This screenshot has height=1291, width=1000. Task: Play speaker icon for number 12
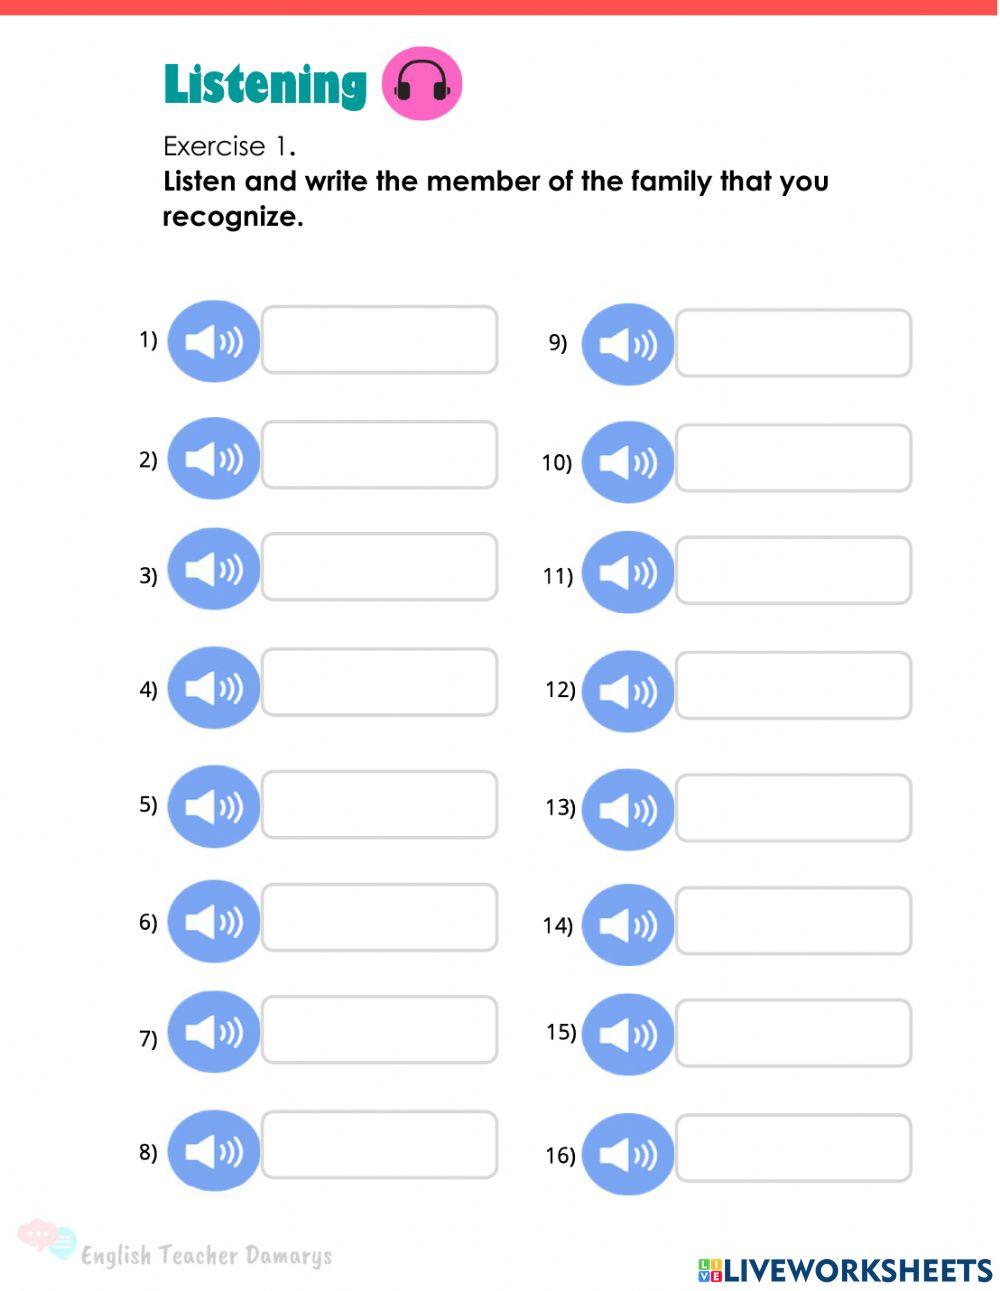[x=627, y=691]
